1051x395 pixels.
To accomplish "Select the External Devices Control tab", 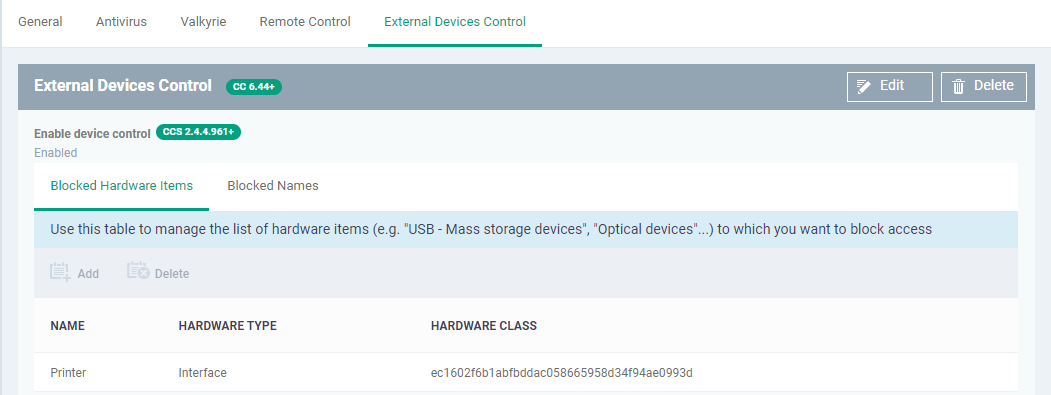I will 454,21.
